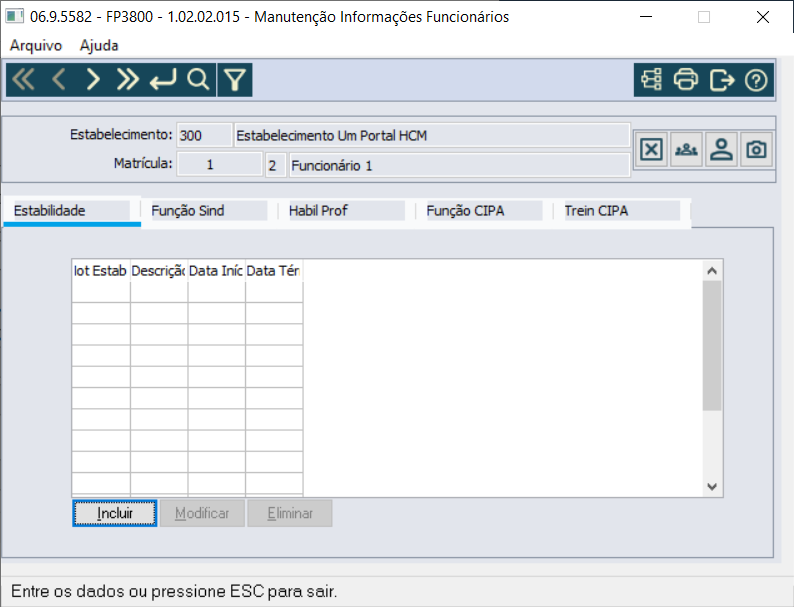The width and height of the screenshot is (794, 607).
Task: Click the disabled Eliminar button
Action: coord(290,513)
